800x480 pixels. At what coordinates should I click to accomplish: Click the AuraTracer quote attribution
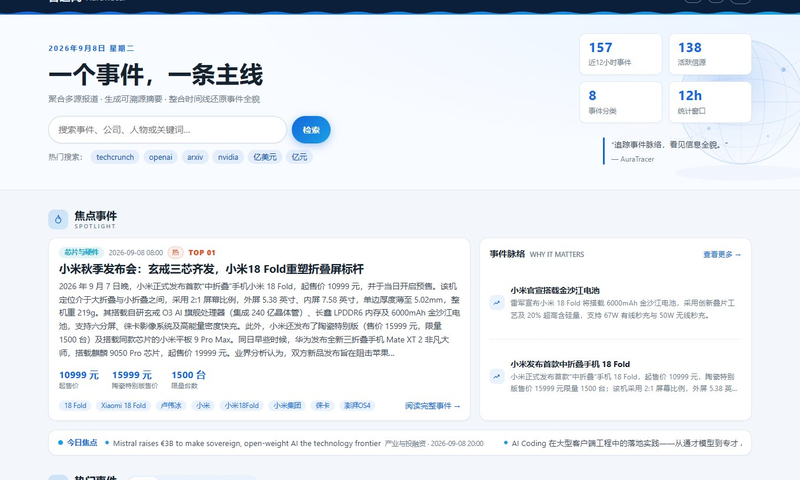(x=633, y=159)
